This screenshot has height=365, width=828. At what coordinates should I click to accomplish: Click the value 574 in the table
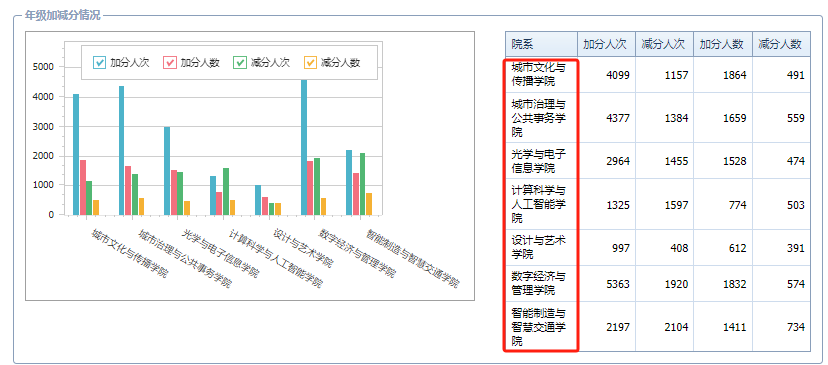pos(796,284)
